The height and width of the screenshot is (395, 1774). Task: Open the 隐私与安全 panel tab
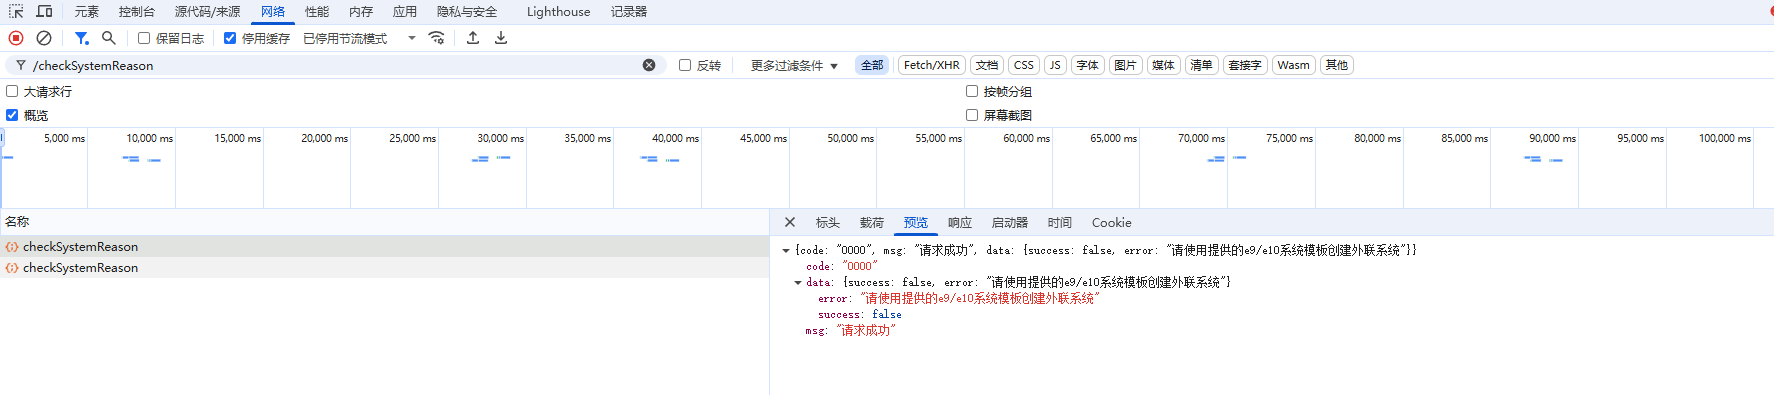[467, 11]
